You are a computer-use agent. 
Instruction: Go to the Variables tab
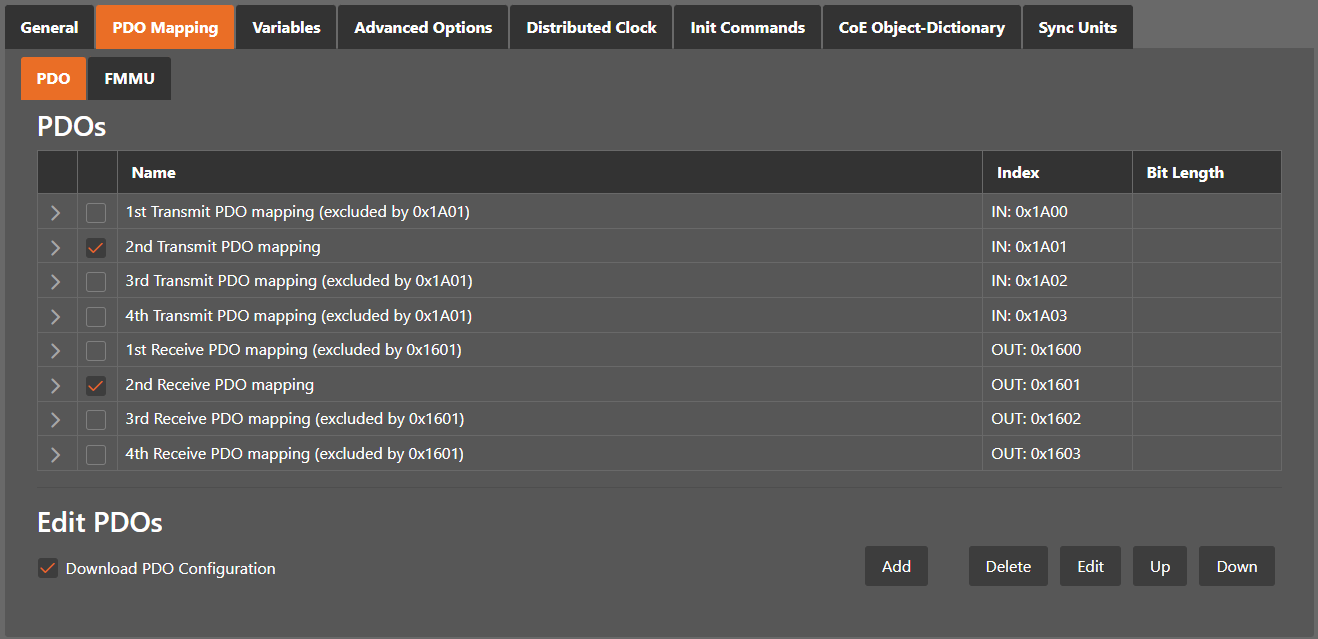tap(286, 27)
